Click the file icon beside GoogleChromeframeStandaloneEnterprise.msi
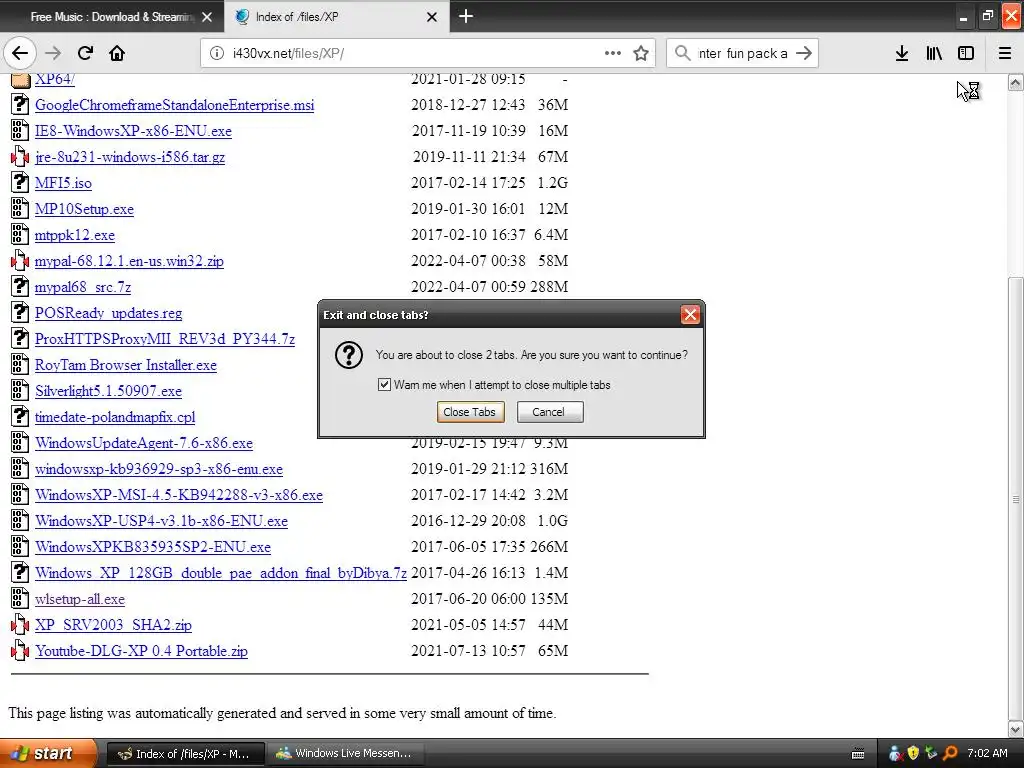Image resolution: width=1024 pixels, height=768 pixels. point(20,104)
